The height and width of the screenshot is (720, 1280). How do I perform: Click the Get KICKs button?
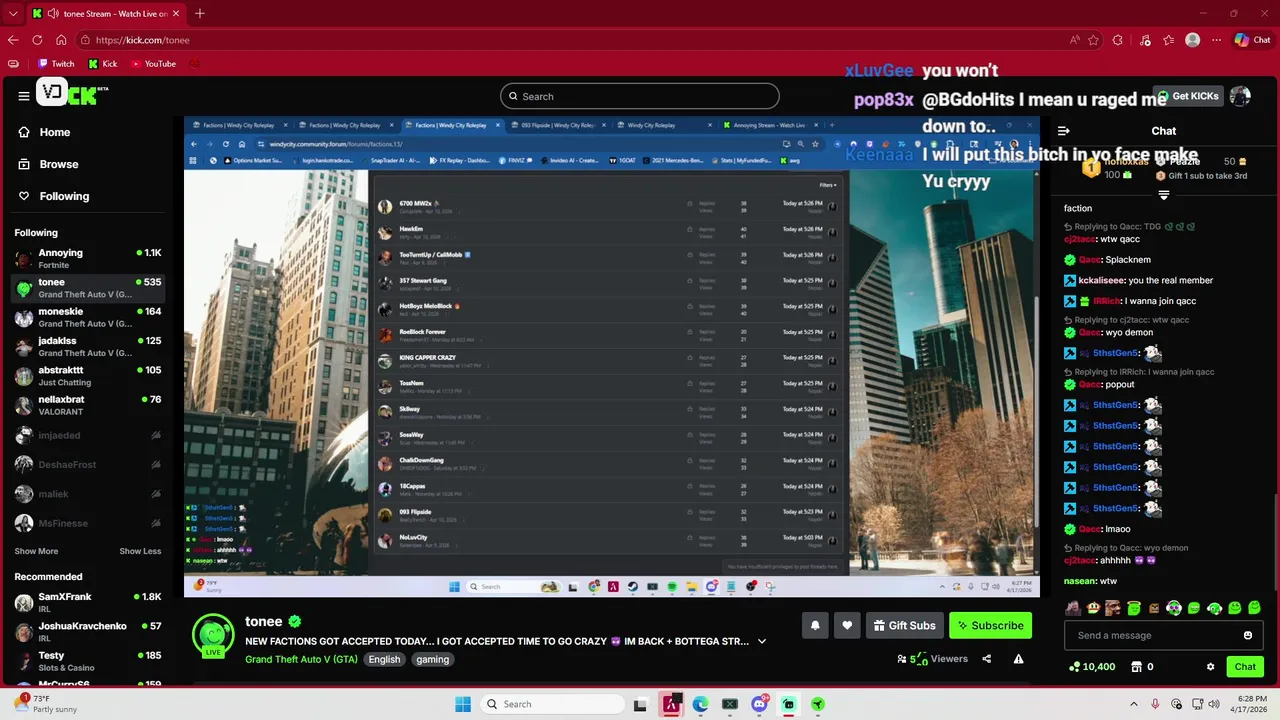click(1188, 96)
